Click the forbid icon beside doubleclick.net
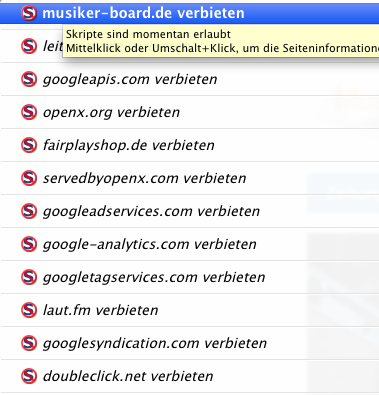This screenshot has width=379, height=395. pyautogui.click(x=29, y=376)
